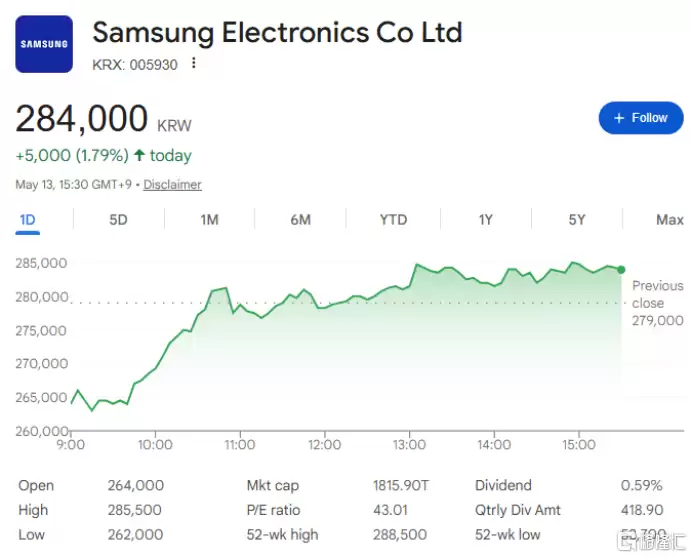Image resolution: width=692 pixels, height=558 pixels.
Task: Click the watermark logo in bottom corner
Action: point(651,541)
